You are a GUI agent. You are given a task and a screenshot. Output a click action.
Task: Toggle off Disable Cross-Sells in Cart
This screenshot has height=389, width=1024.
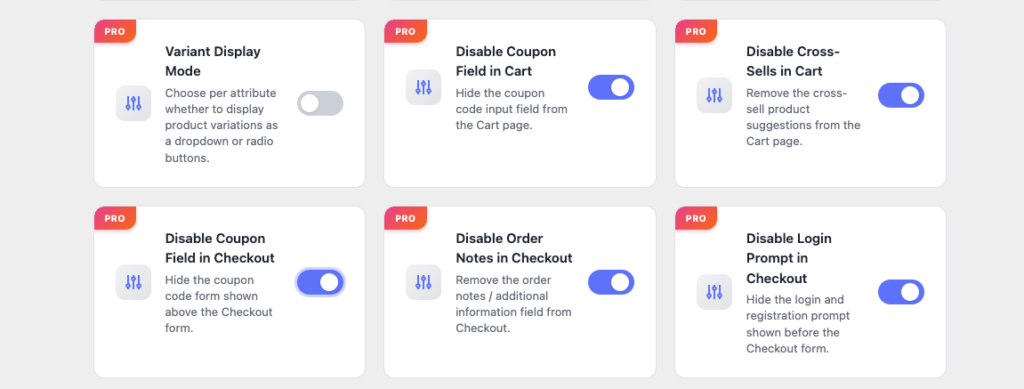(x=901, y=95)
